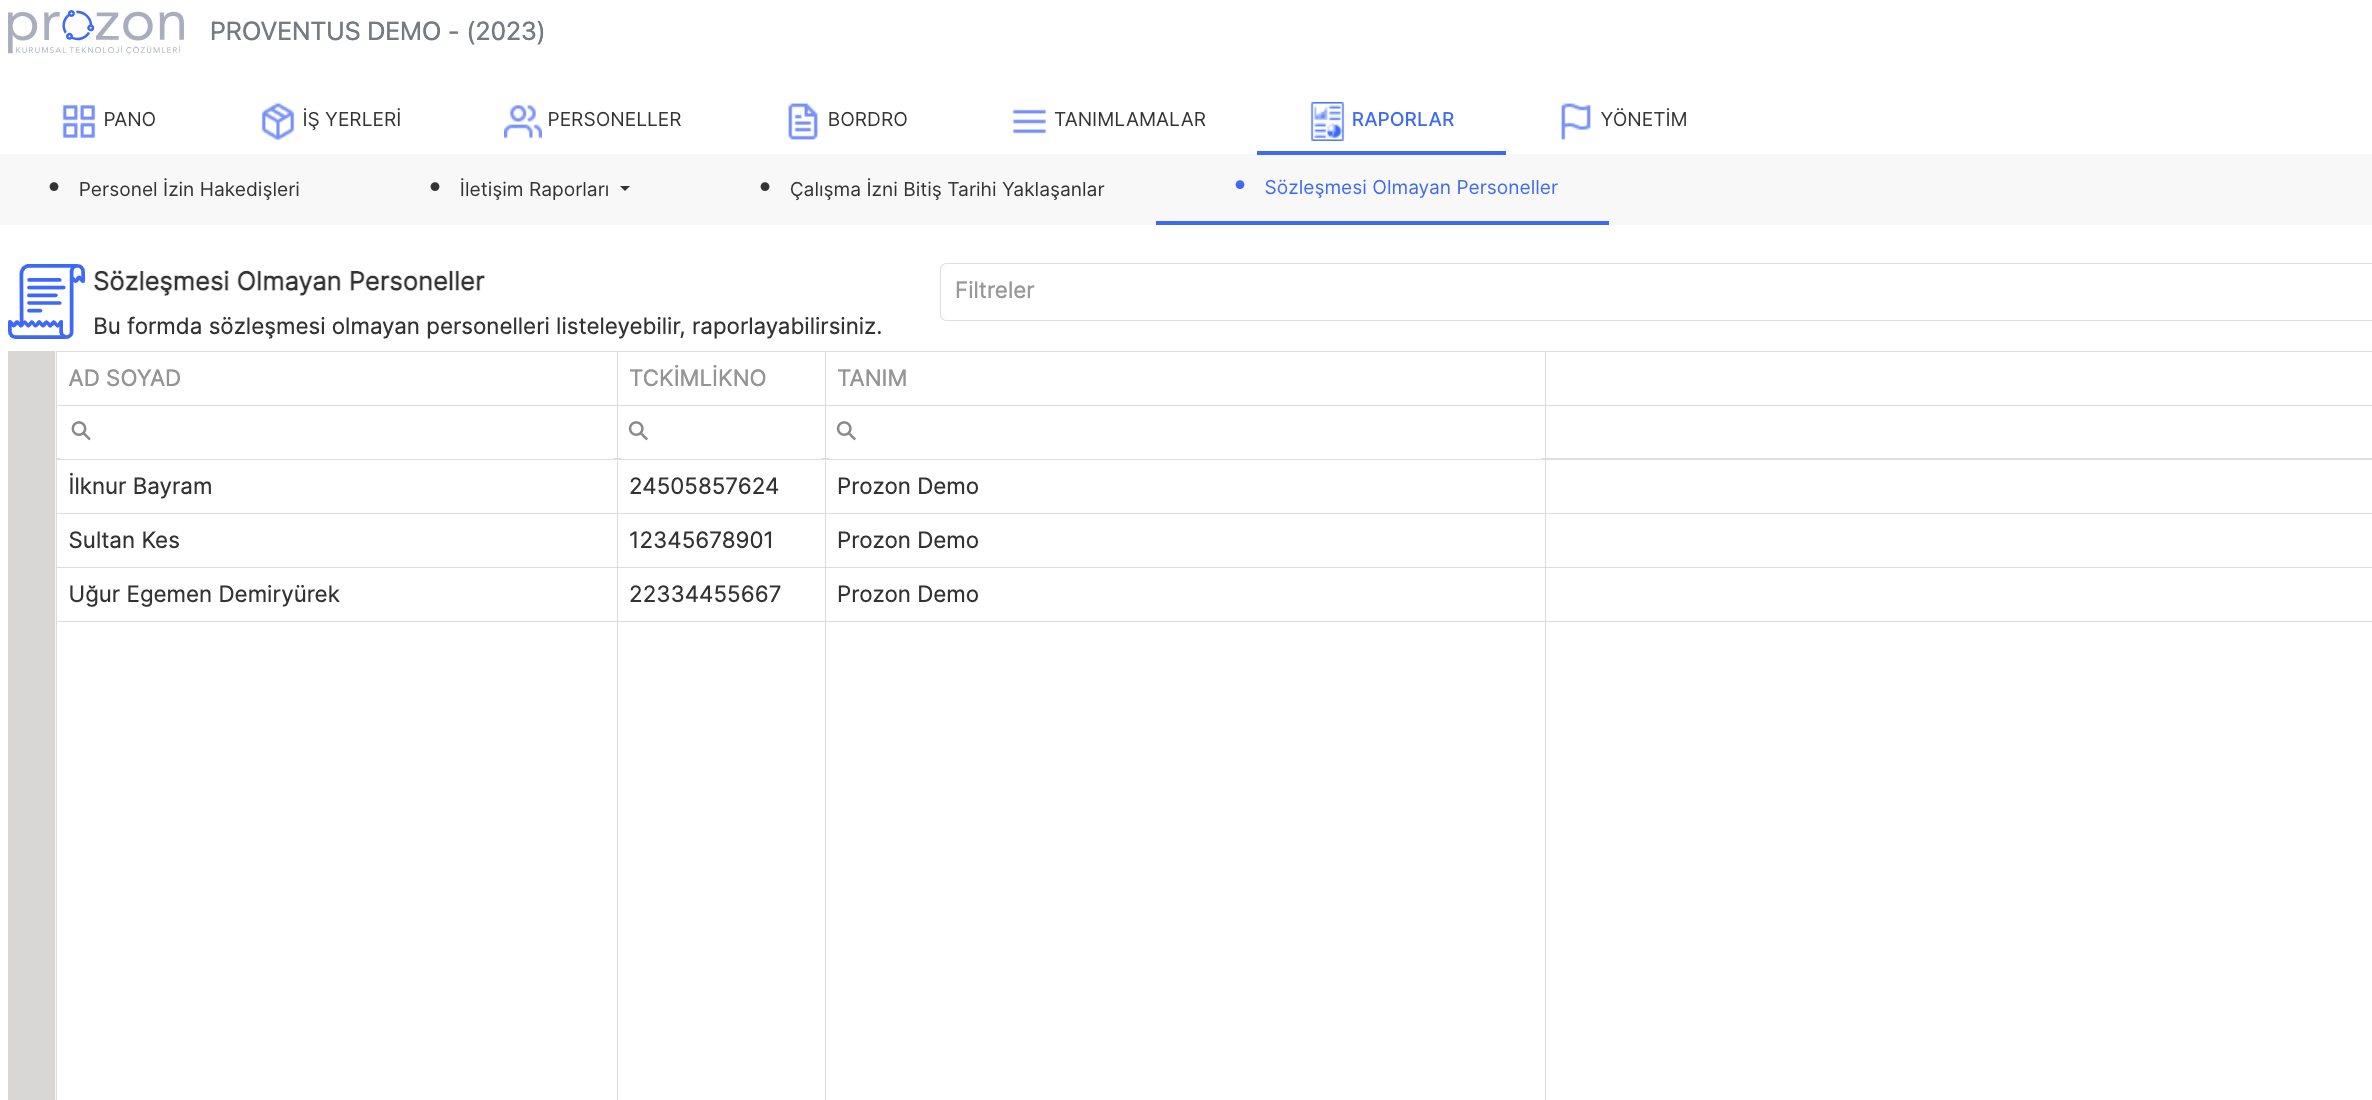Expand the İletişim Raporları dropdown
Screen dimensions: 2372x1100
[544, 189]
